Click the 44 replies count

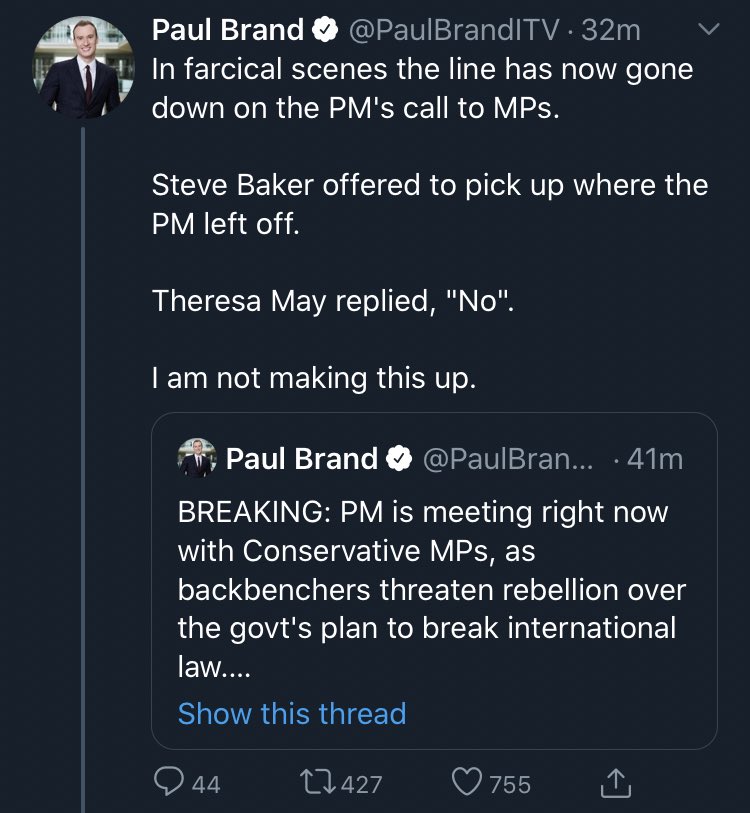pyautogui.click(x=206, y=785)
